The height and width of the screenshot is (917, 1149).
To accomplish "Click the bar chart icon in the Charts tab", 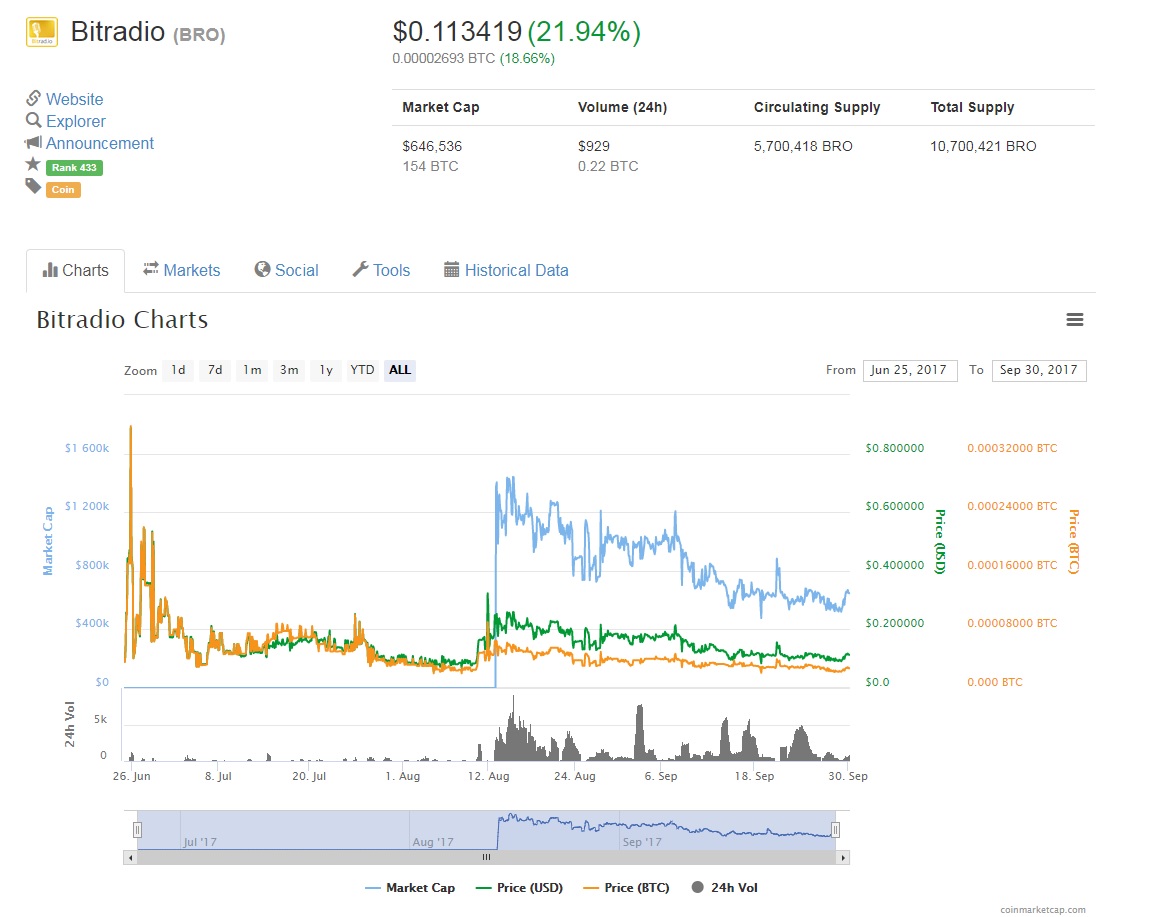I will coord(50,270).
